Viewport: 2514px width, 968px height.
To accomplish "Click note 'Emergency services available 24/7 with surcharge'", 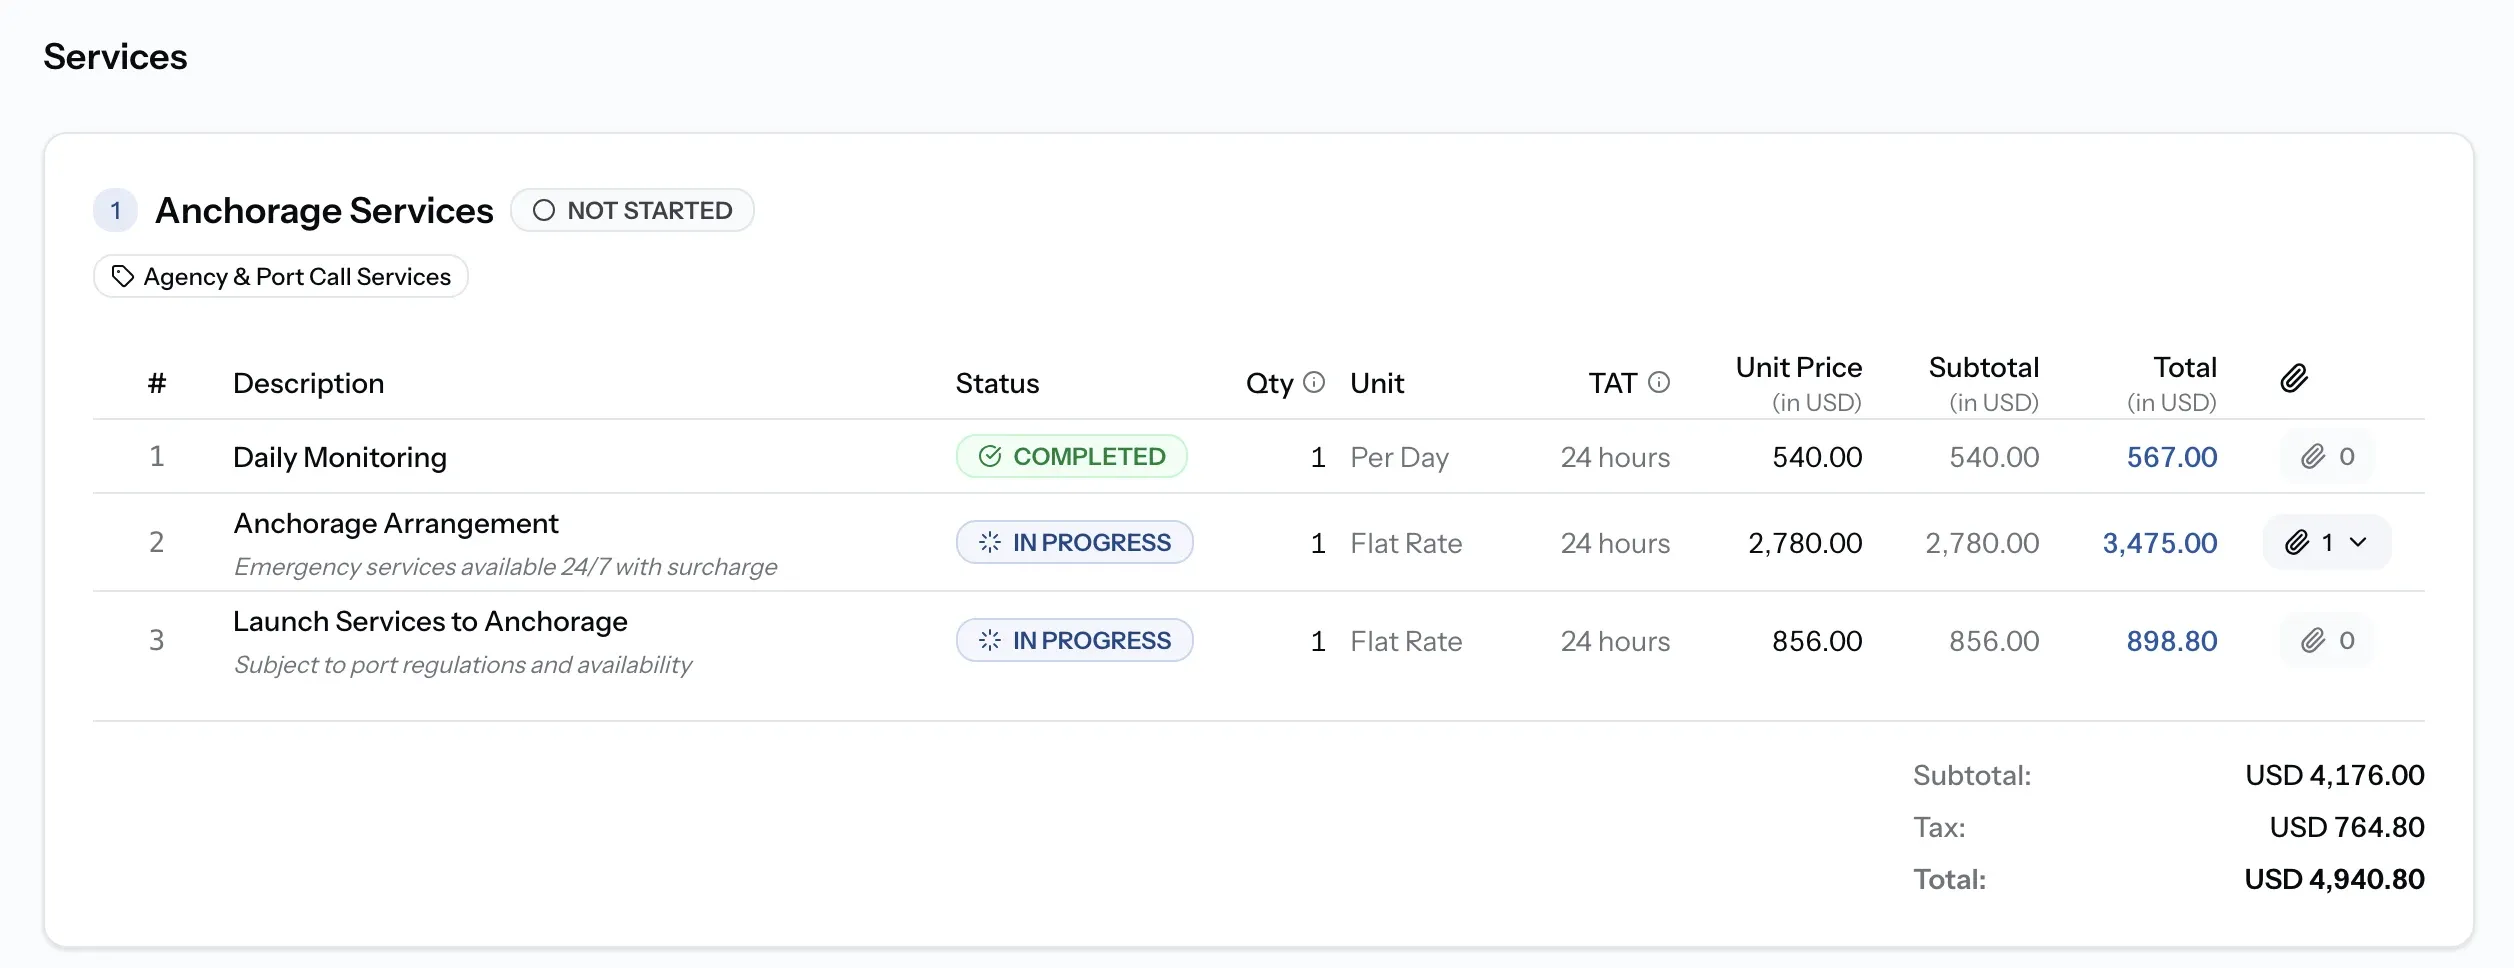I will 505,567.
